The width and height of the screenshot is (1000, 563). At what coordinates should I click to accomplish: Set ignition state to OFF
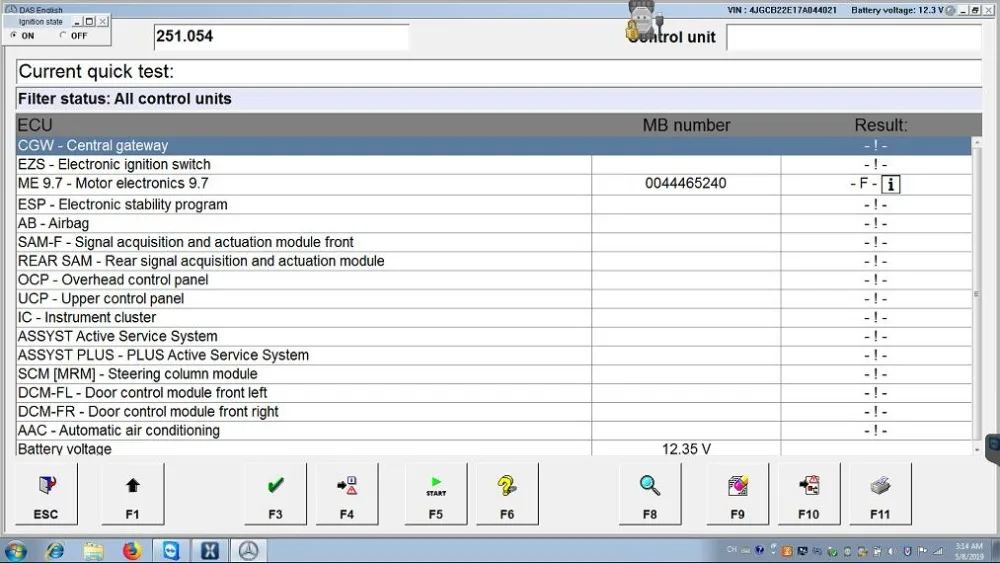coord(62,36)
